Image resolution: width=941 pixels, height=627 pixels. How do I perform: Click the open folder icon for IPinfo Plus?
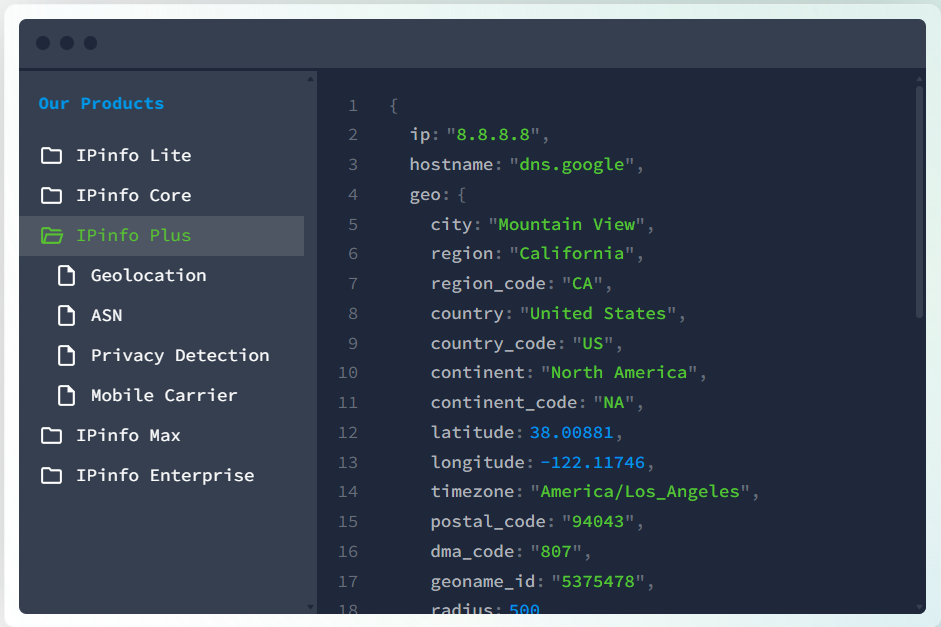coord(51,236)
